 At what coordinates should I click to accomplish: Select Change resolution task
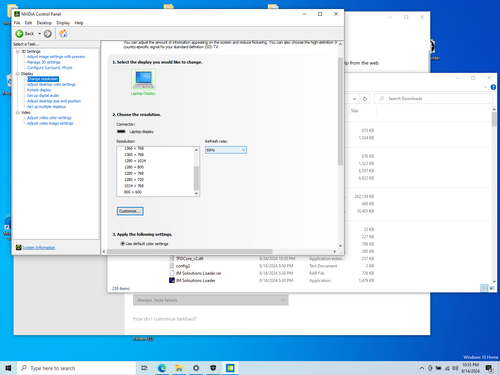click(43, 79)
